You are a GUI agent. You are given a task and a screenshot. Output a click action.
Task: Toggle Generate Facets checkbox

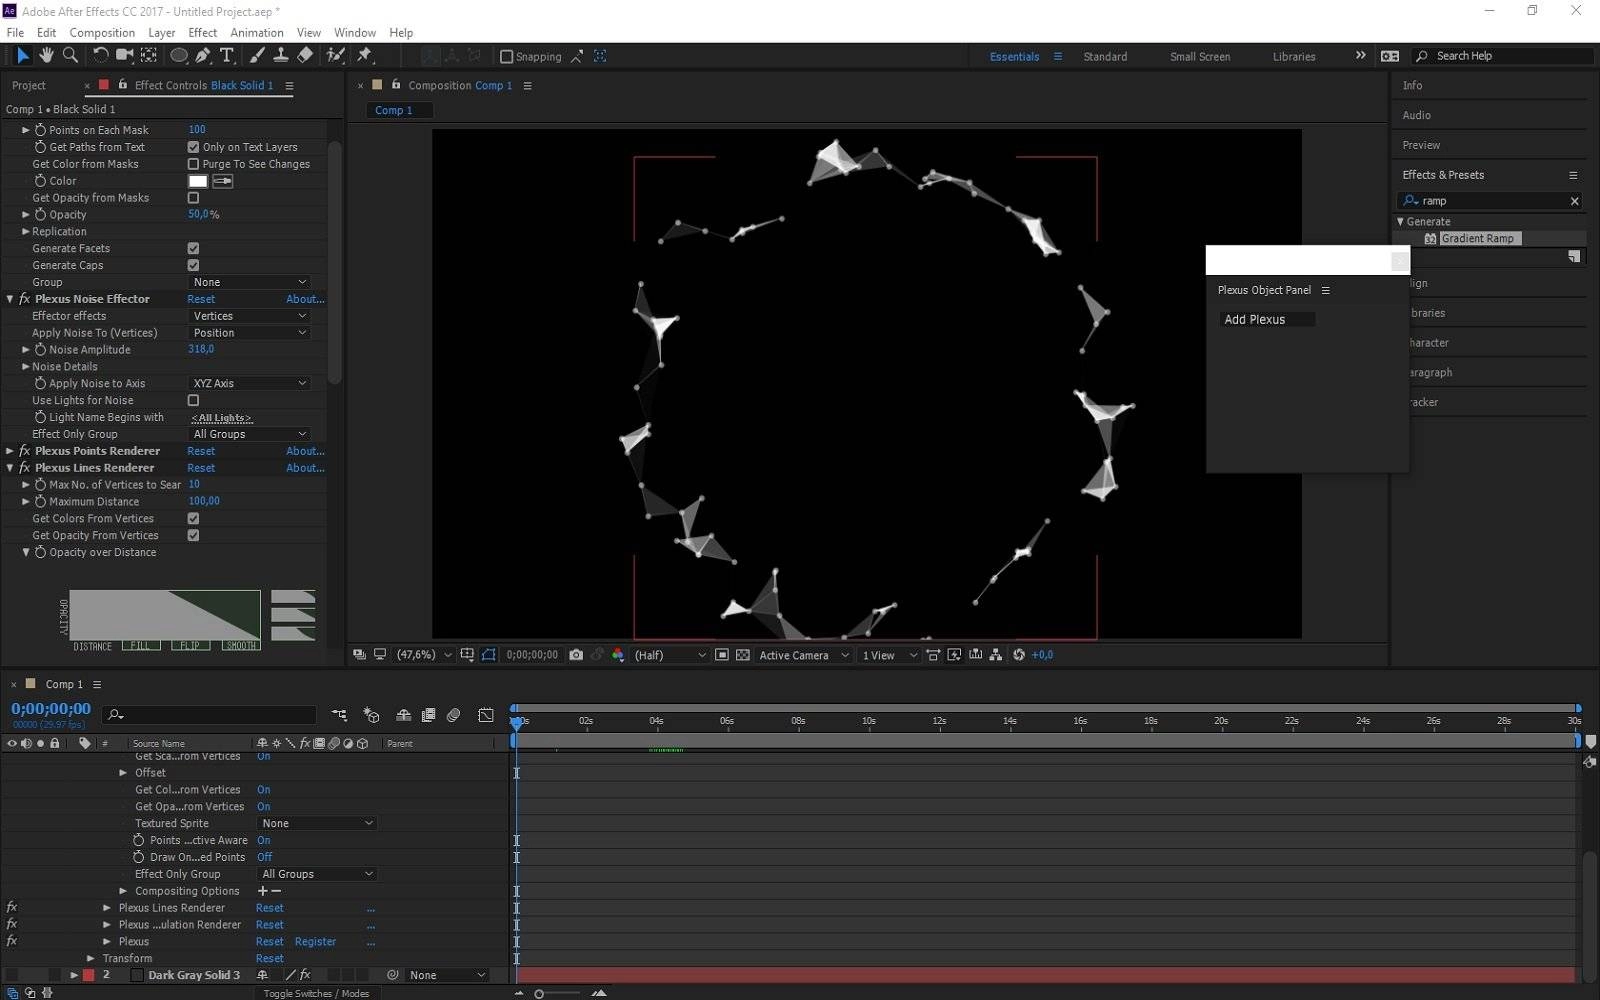pyautogui.click(x=194, y=248)
